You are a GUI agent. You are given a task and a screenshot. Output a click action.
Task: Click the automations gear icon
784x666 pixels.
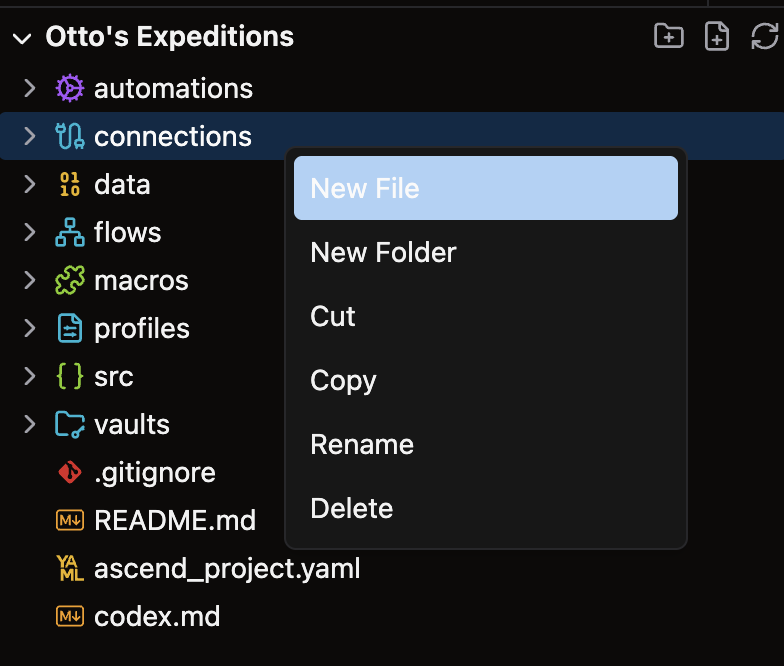[69, 89]
